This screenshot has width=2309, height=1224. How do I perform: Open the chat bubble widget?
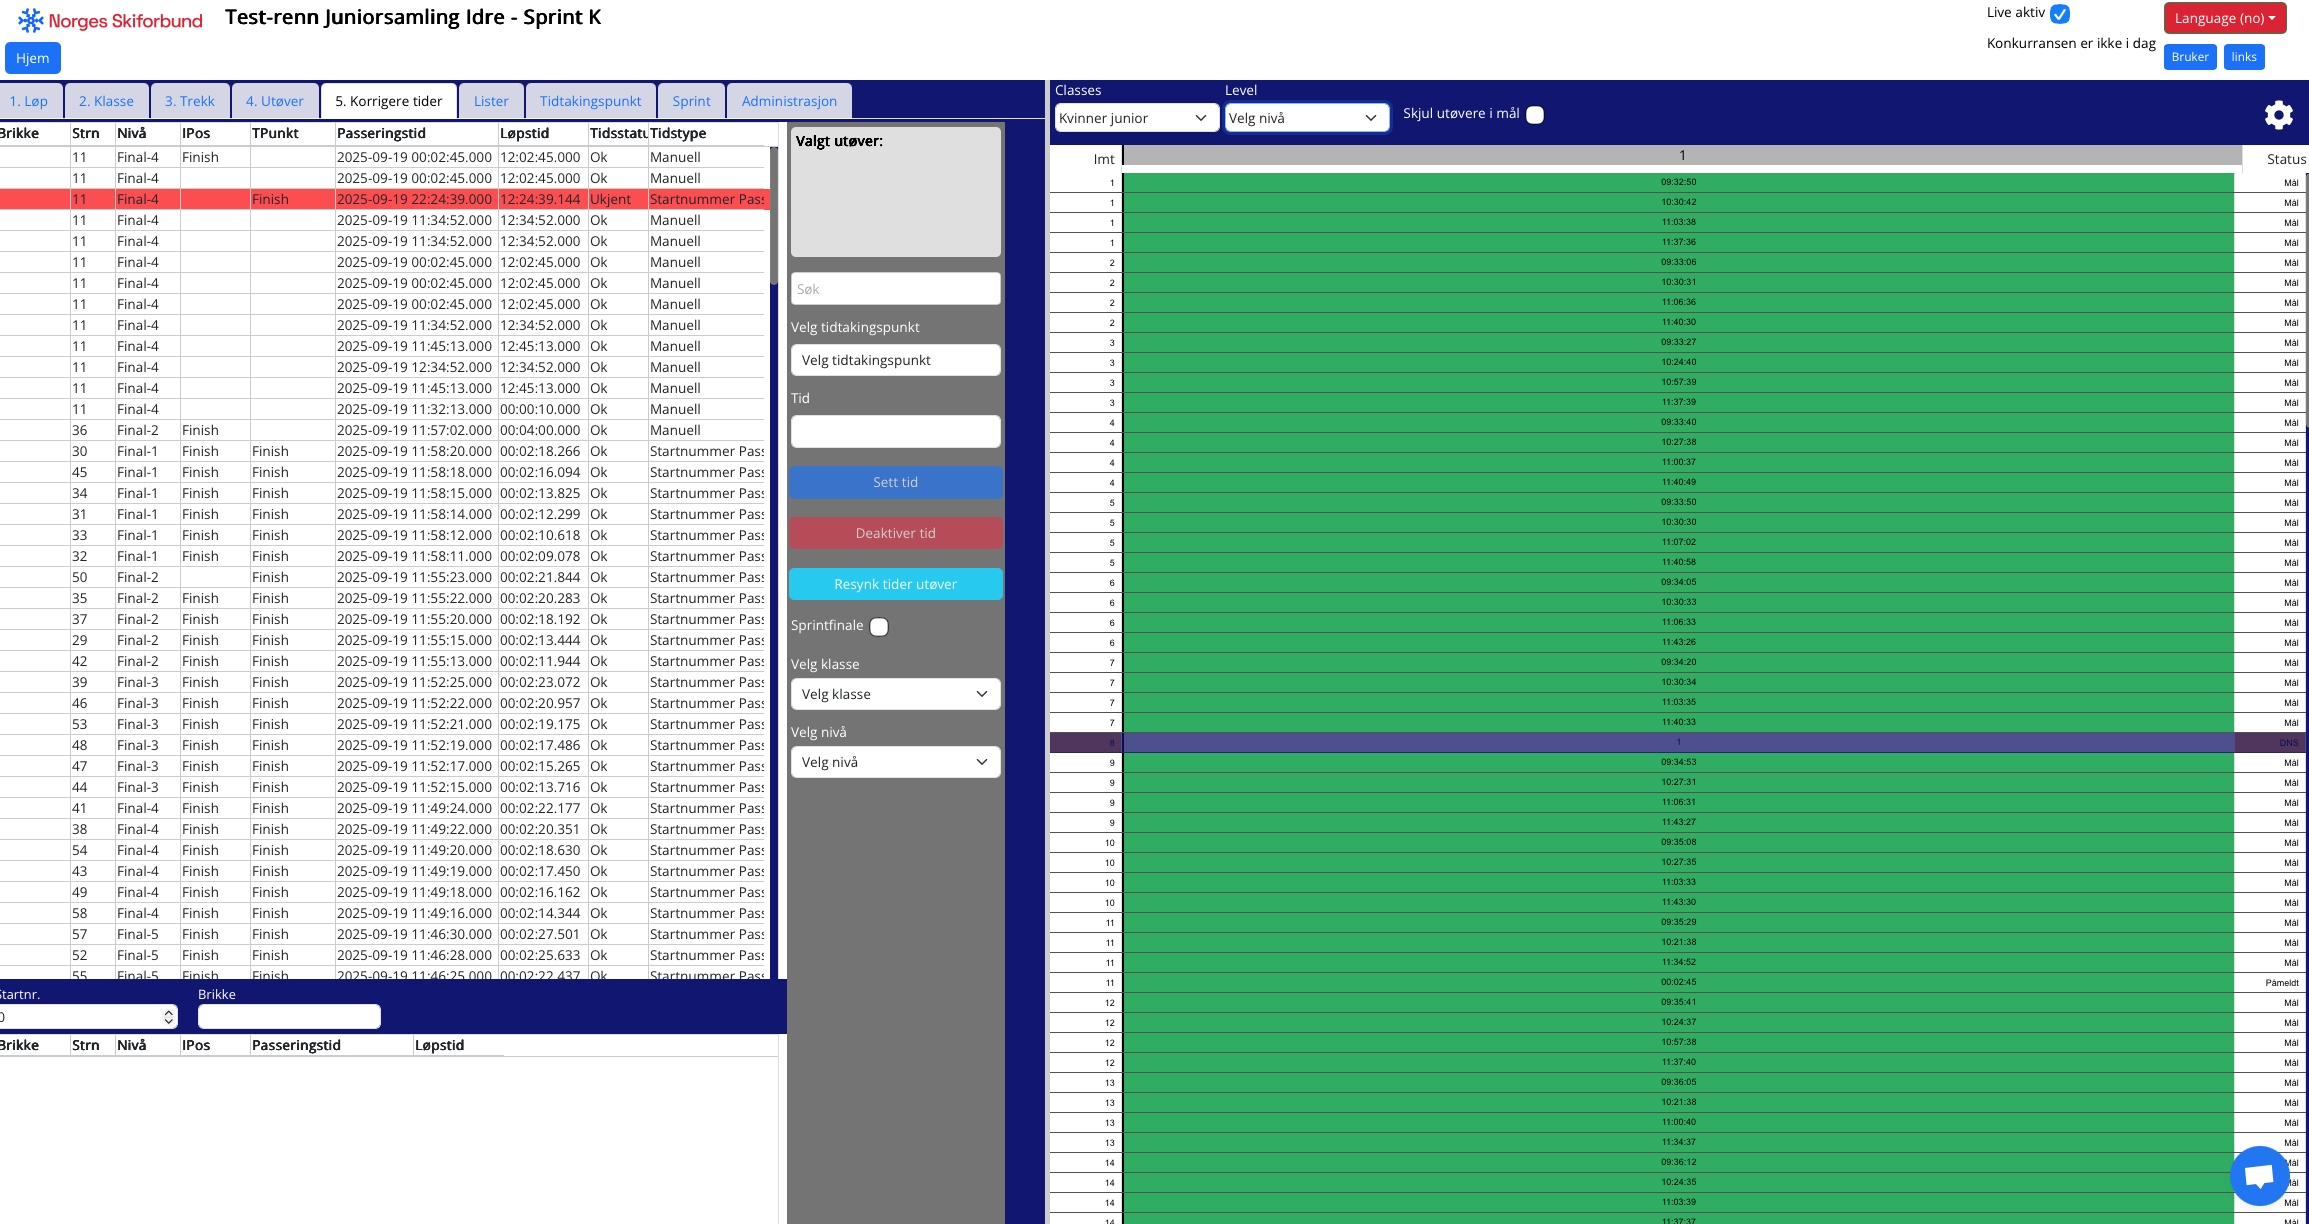pos(2259,1176)
